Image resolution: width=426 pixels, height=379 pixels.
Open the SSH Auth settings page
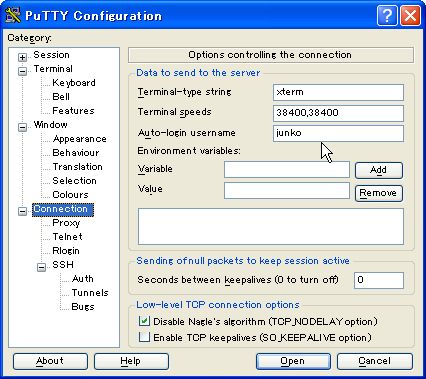point(83,279)
